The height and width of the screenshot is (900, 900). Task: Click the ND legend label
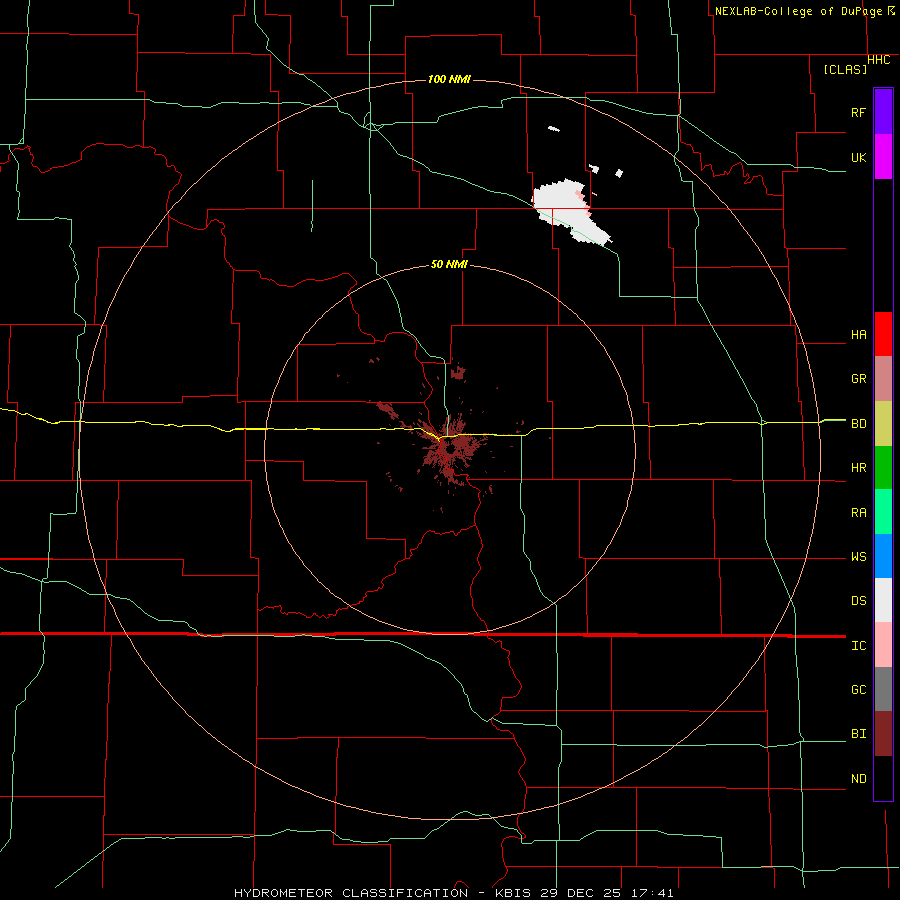pos(858,779)
